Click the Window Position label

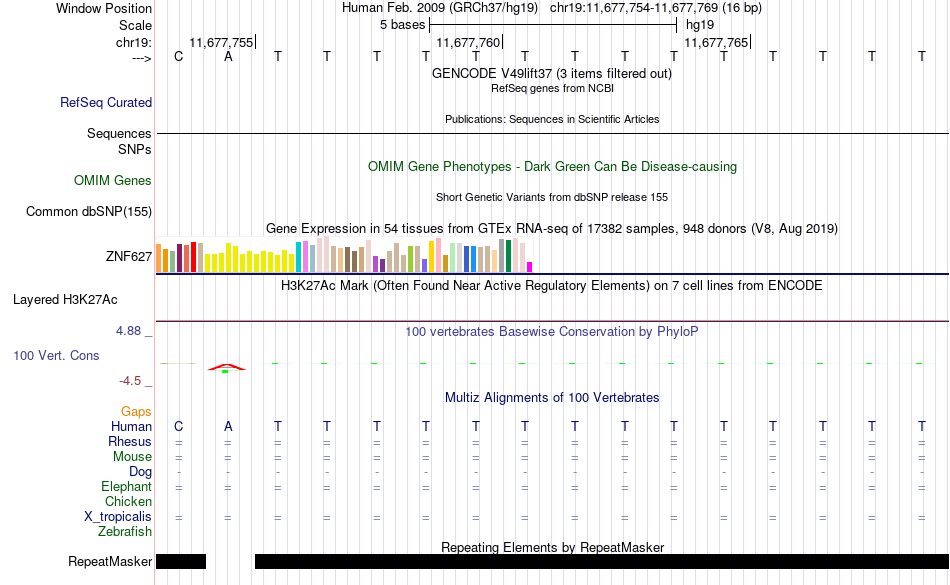(x=104, y=8)
